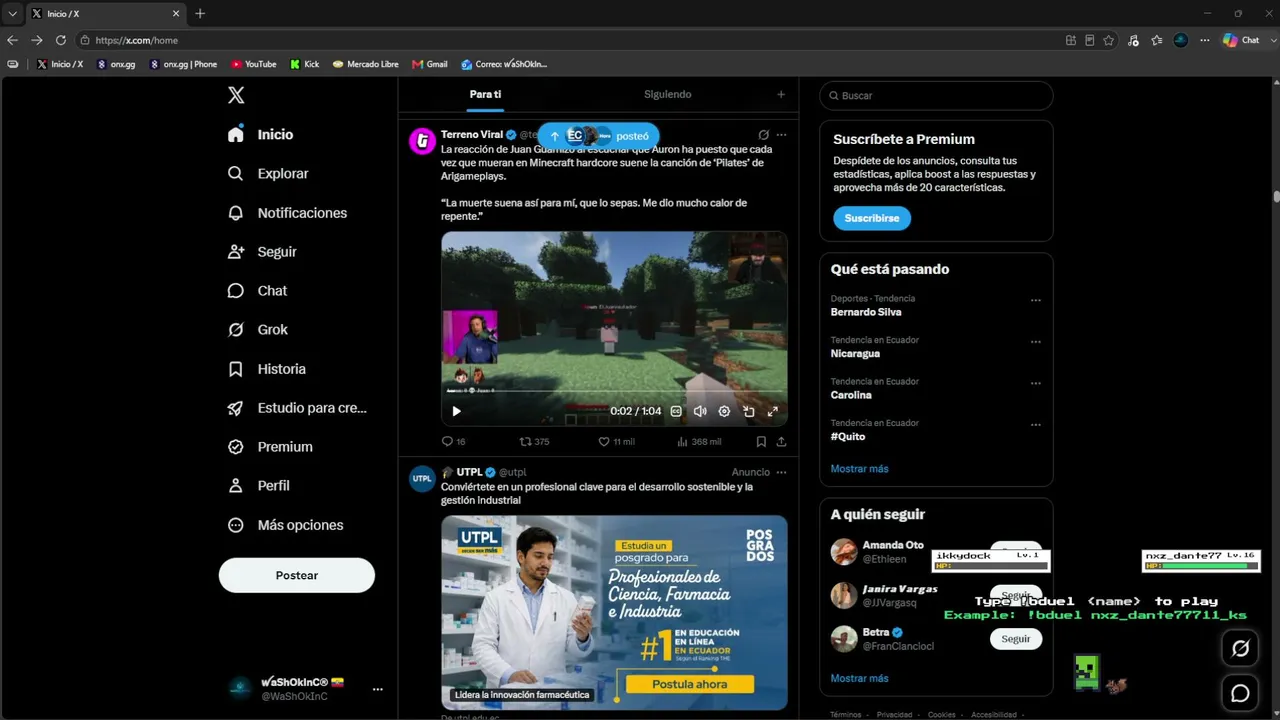1280x720 pixels.
Task: Click the Grok icon on Terreno Viral post
Action: tap(763, 135)
